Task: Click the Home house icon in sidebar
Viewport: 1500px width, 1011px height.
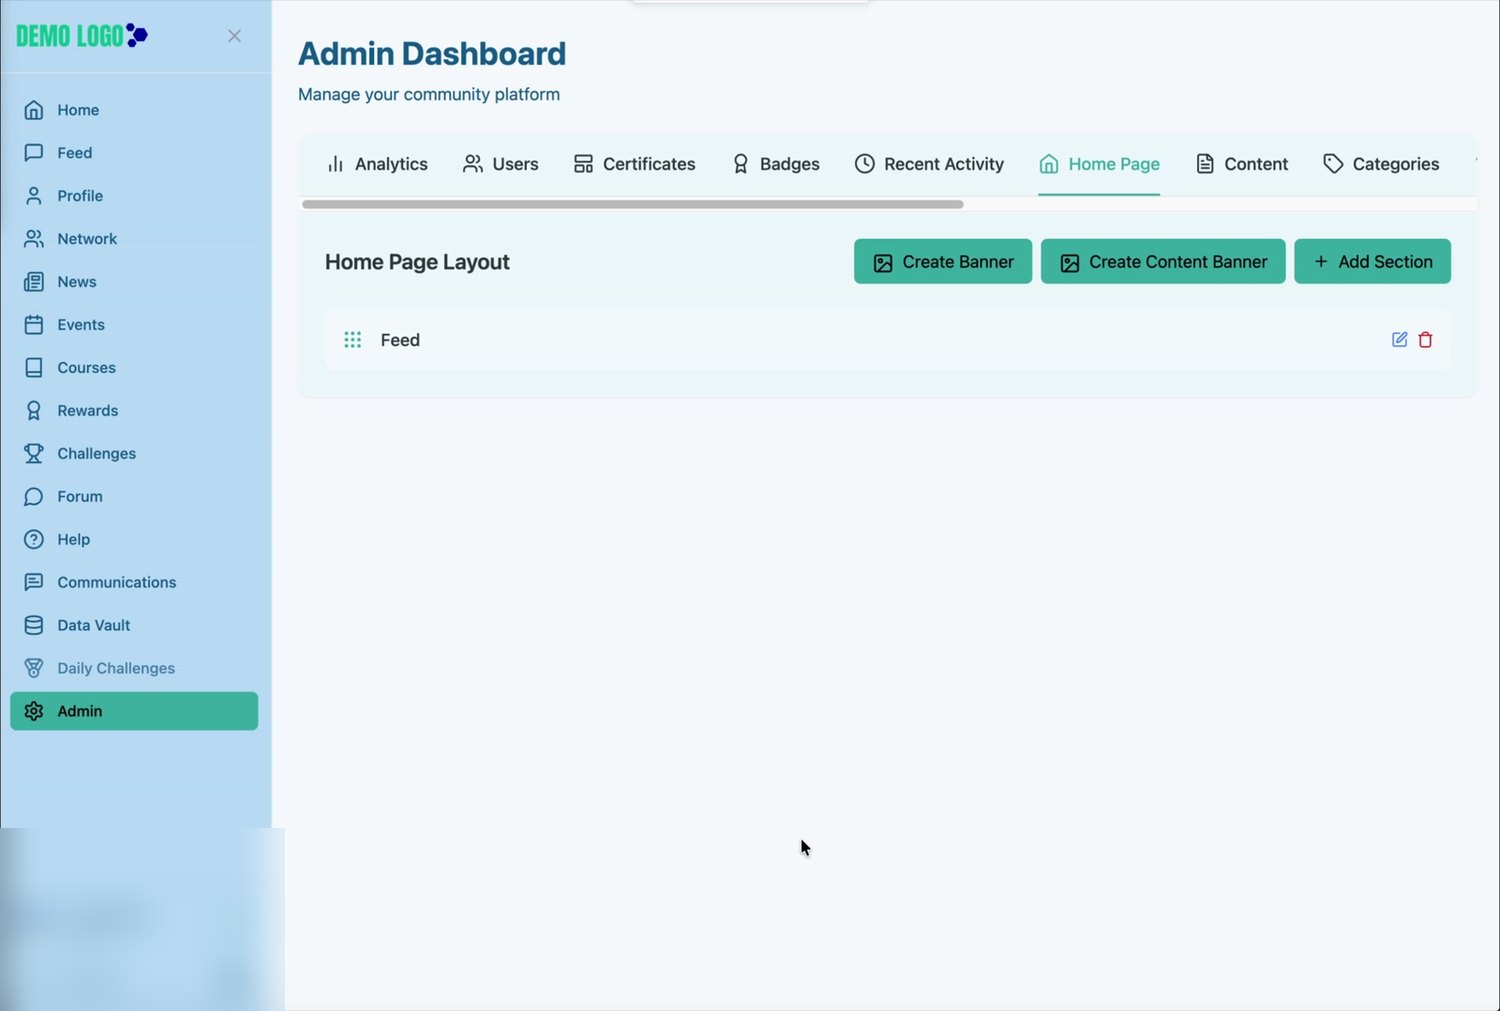Action: click(34, 110)
